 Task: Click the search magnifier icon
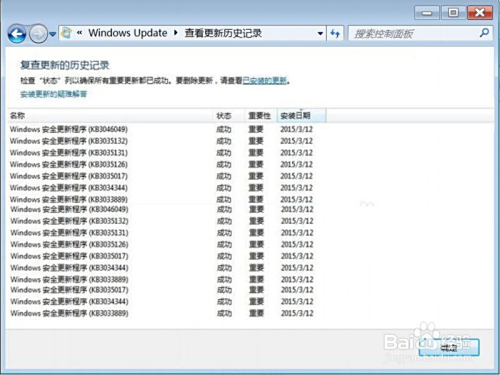[484, 33]
